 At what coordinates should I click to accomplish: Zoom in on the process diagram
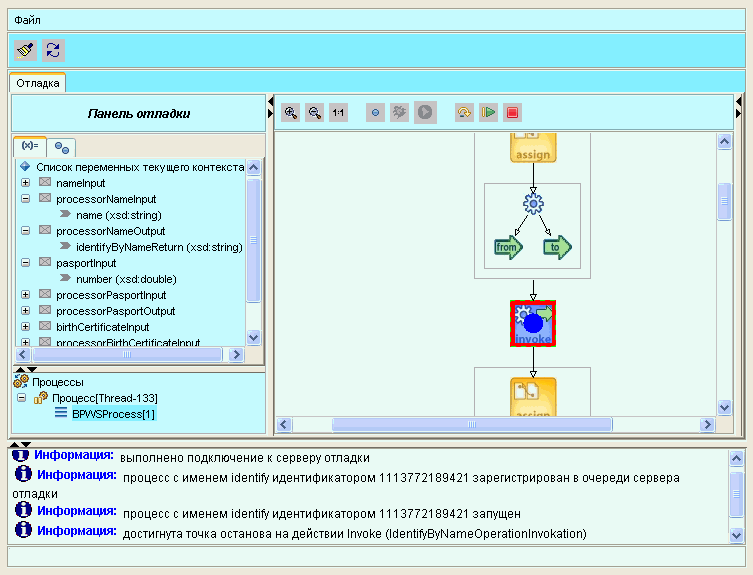pos(290,113)
